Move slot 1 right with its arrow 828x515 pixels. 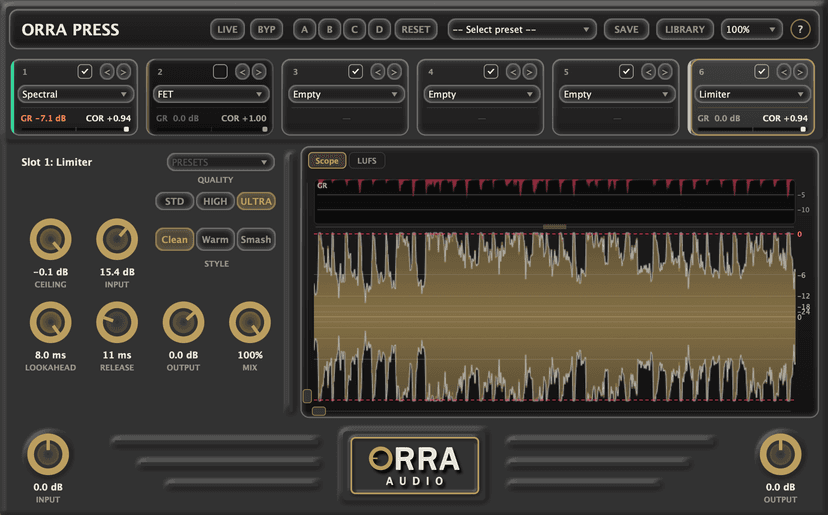123,72
